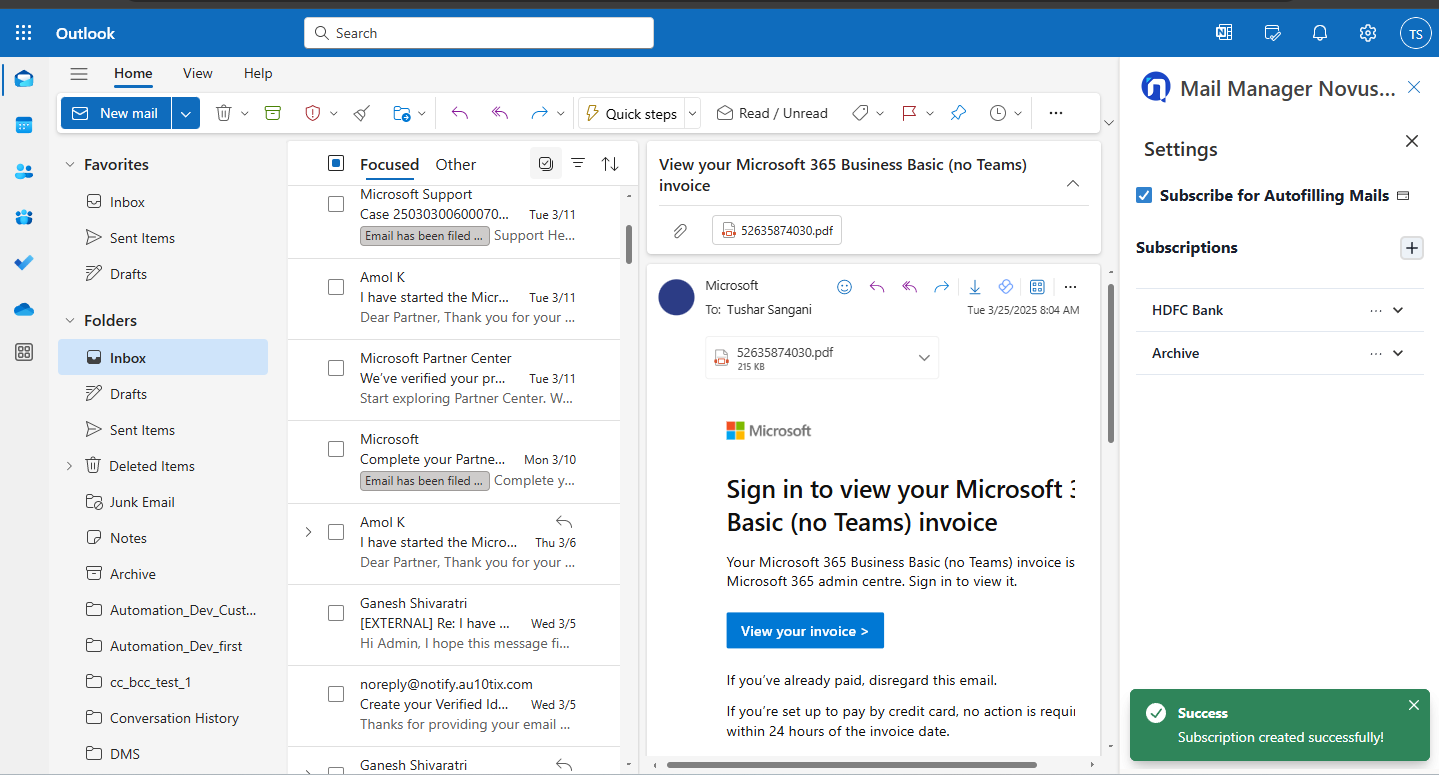Click the React emoji icon in message
Image resolution: width=1439 pixels, height=775 pixels.
point(845,287)
